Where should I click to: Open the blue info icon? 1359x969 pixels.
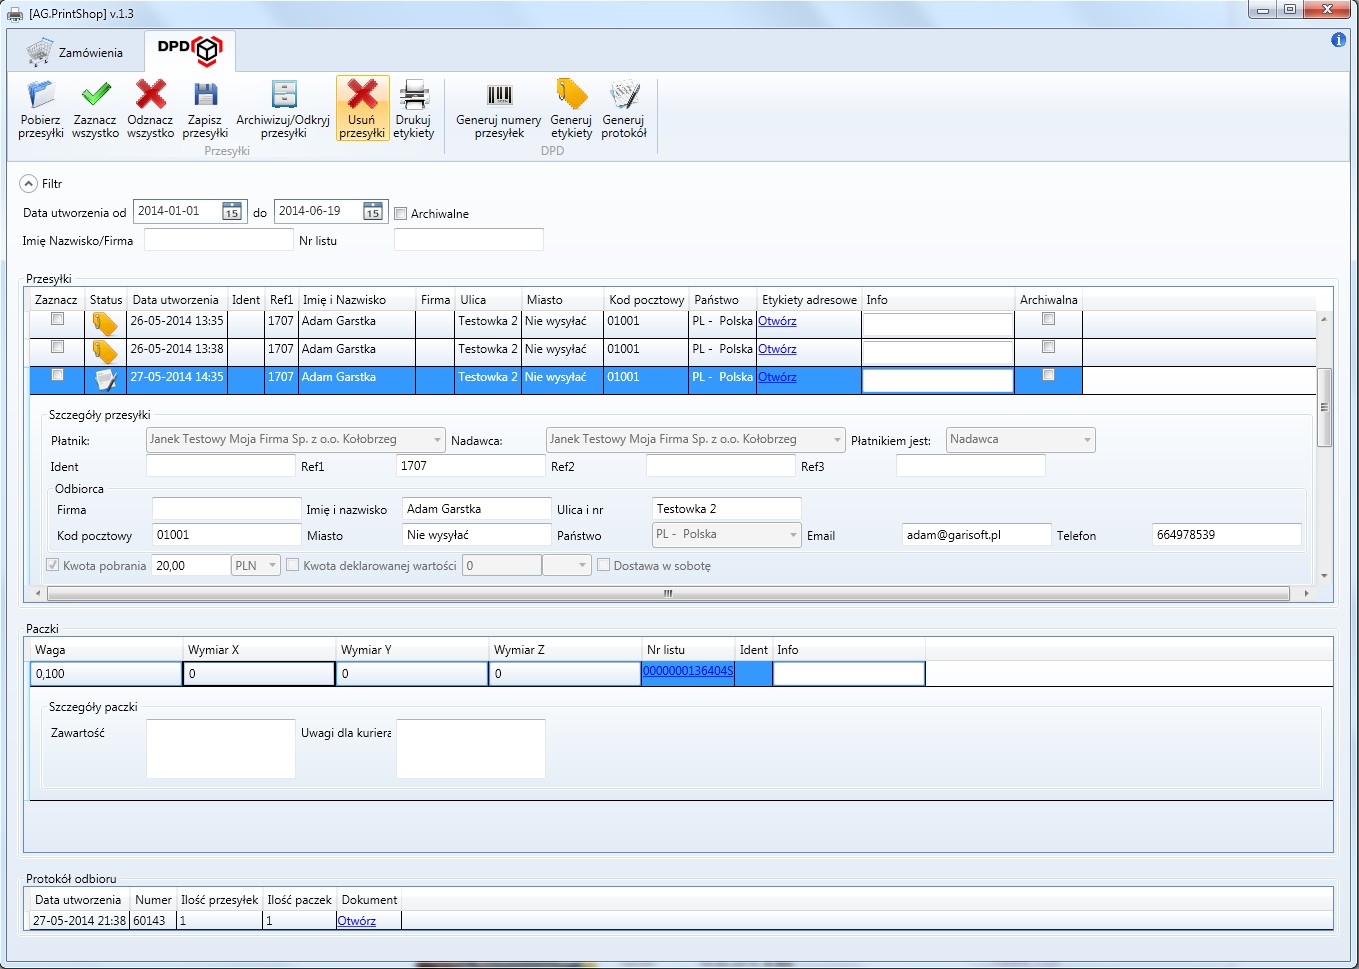(1338, 40)
